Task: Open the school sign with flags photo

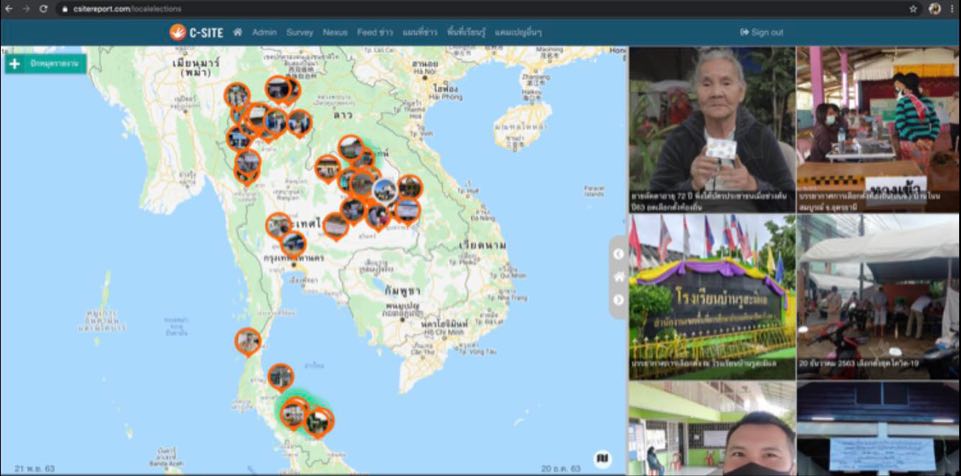Action: coord(712,297)
